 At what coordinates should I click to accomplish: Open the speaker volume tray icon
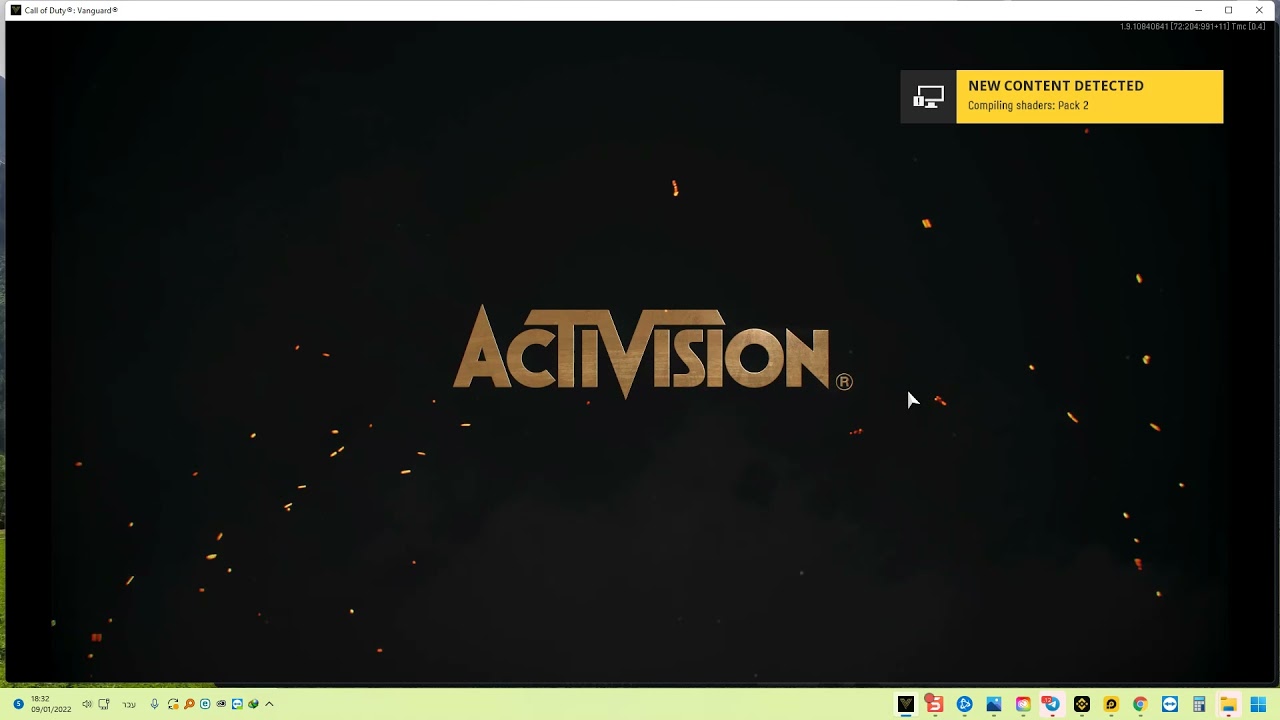pyautogui.click(x=87, y=704)
